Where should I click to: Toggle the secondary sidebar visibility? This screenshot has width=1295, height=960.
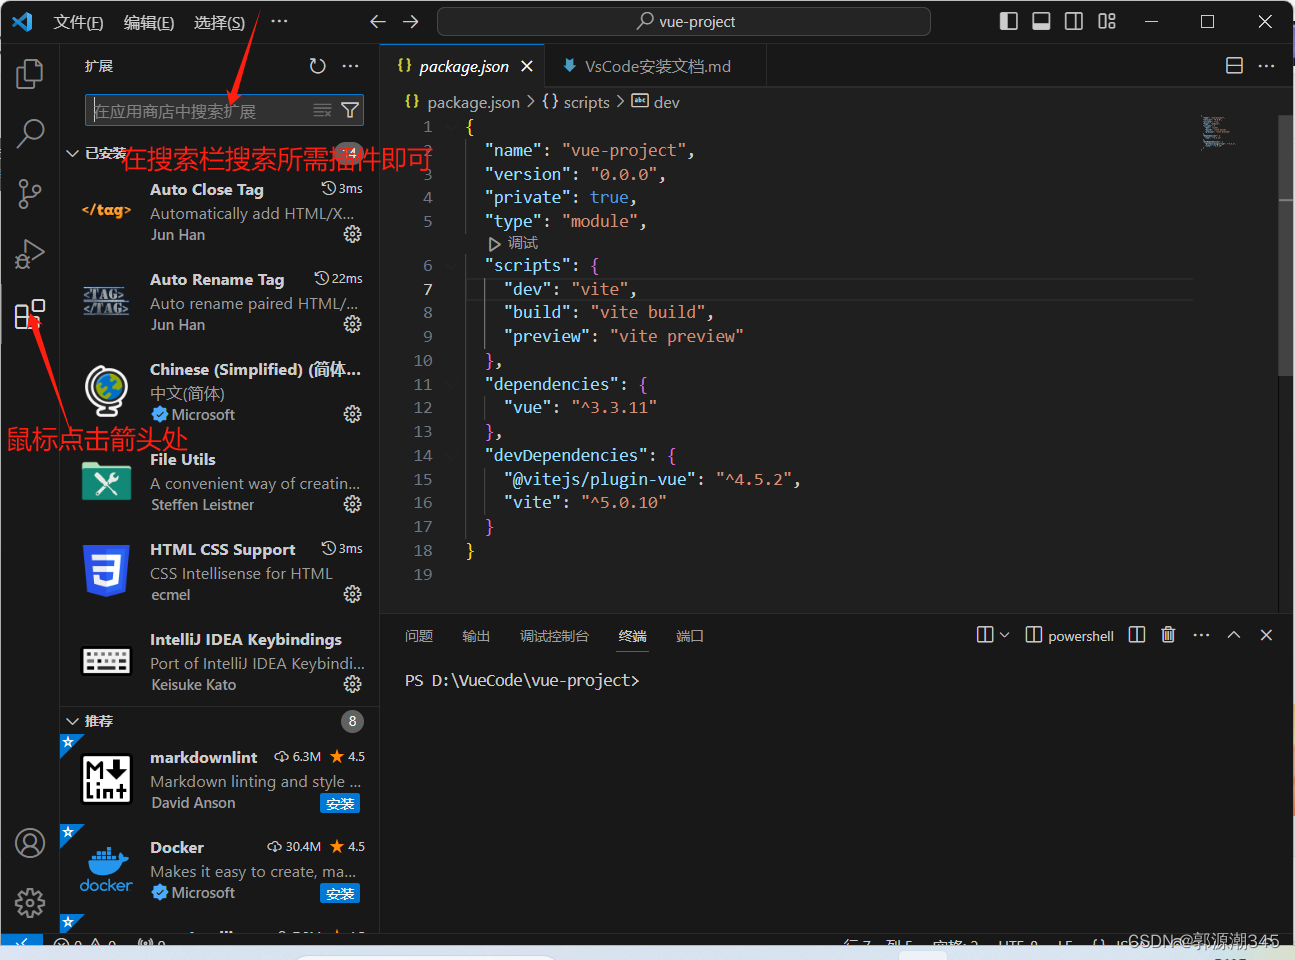(1073, 20)
